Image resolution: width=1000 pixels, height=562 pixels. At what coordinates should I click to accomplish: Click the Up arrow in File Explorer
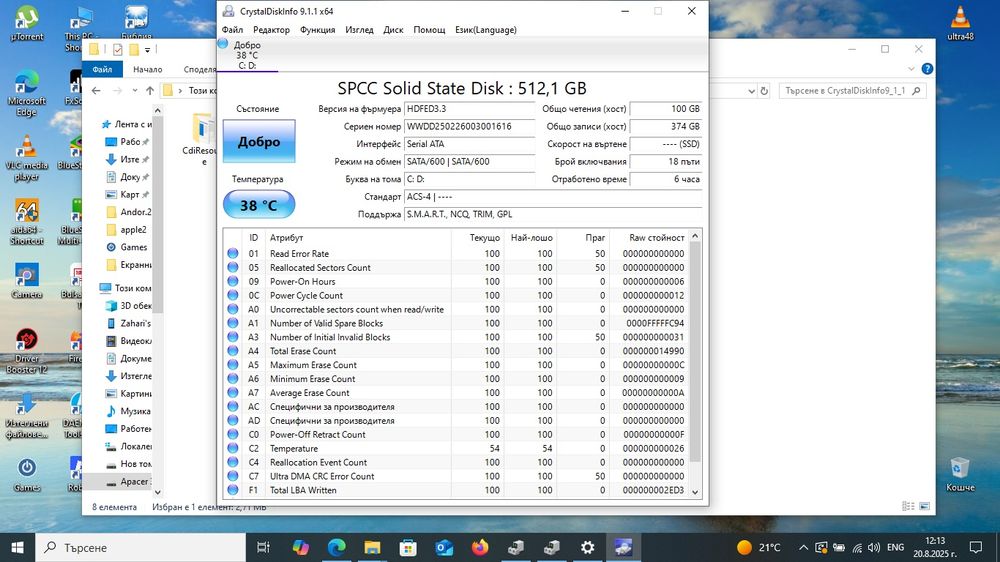coord(150,91)
